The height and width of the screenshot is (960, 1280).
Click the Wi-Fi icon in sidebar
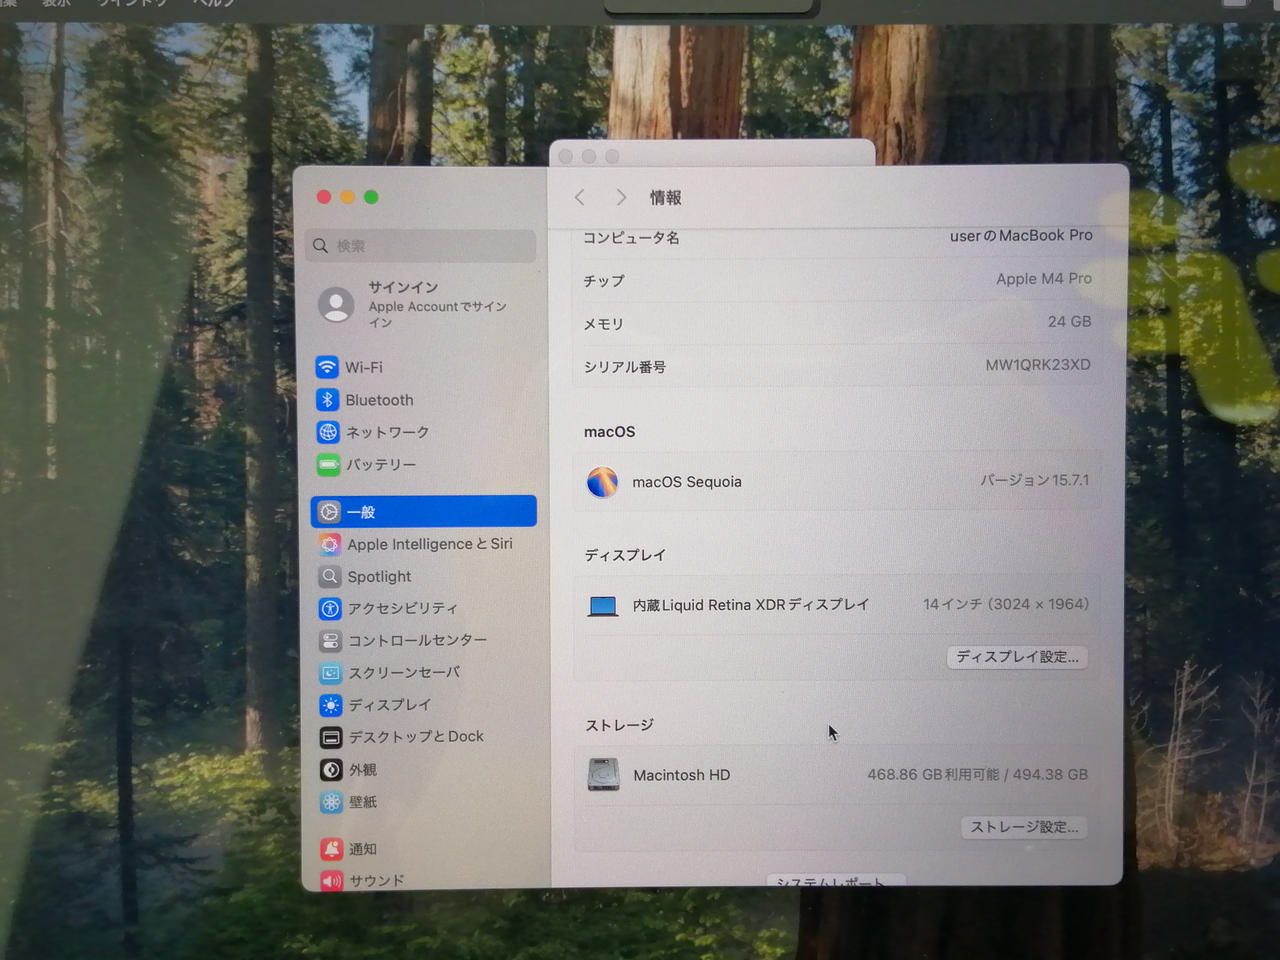click(x=327, y=367)
